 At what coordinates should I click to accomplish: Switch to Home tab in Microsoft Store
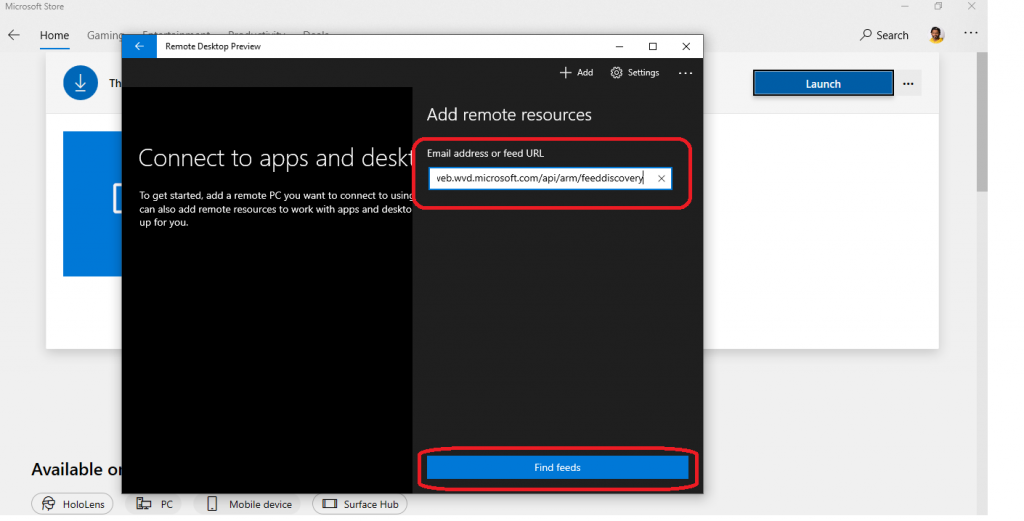[x=54, y=35]
